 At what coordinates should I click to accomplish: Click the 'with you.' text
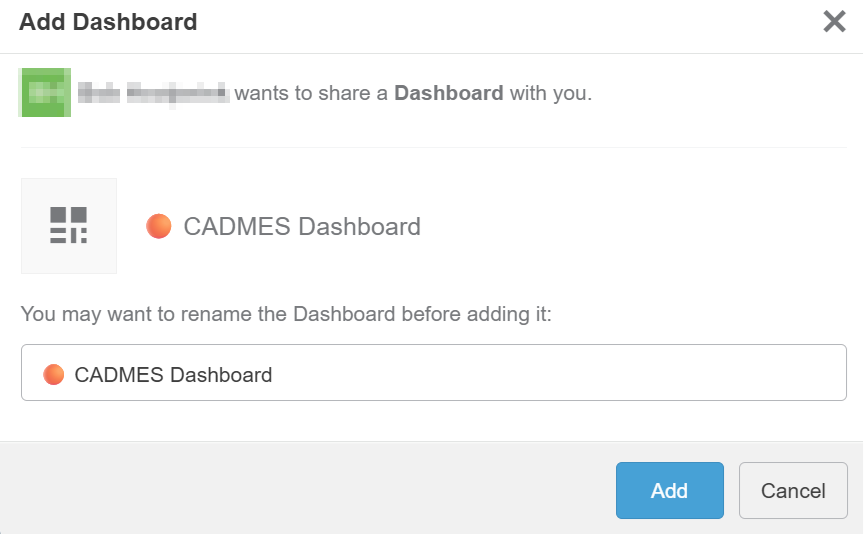551,94
